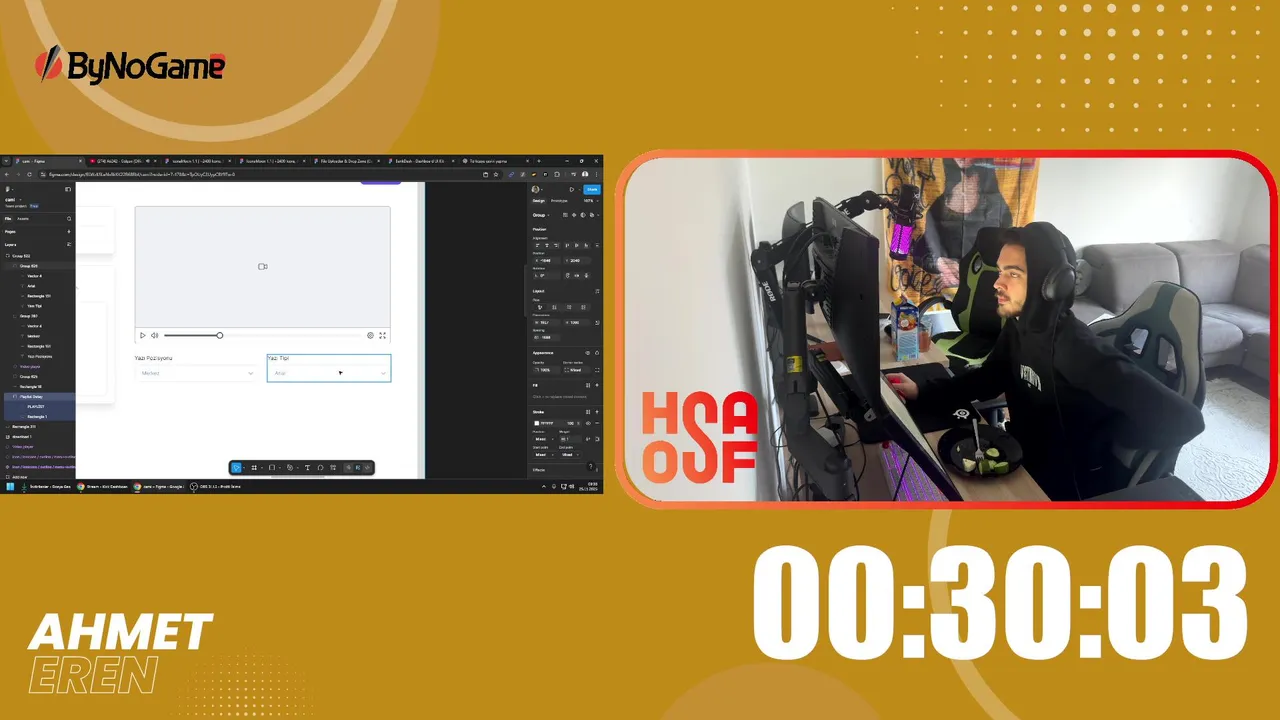The image size is (1280, 720).
Task: Click the rotation input field
Action: (x=547, y=275)
